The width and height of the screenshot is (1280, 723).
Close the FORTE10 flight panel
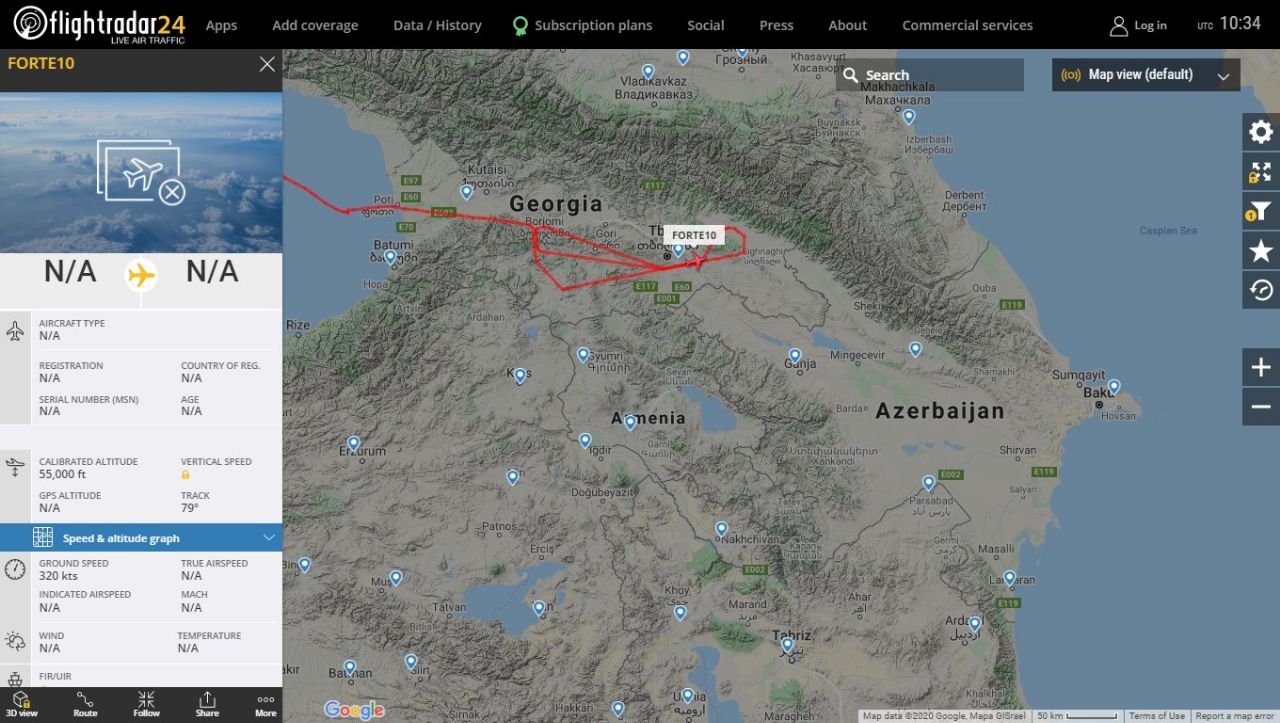[x=267, y=64]
